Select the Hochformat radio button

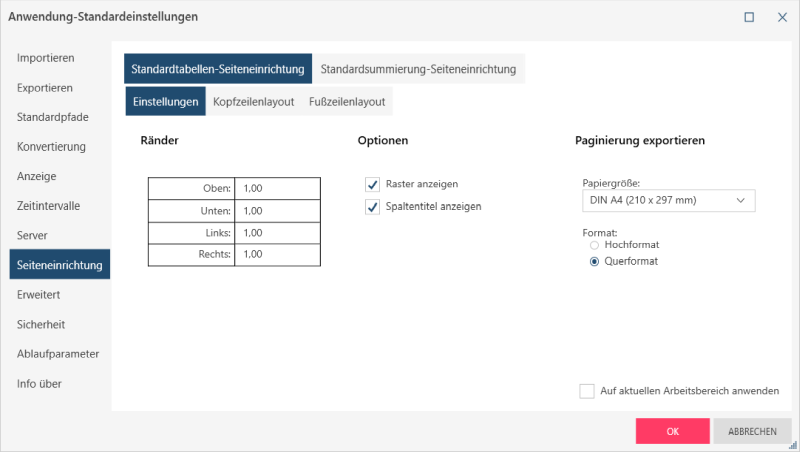(594, 245)
